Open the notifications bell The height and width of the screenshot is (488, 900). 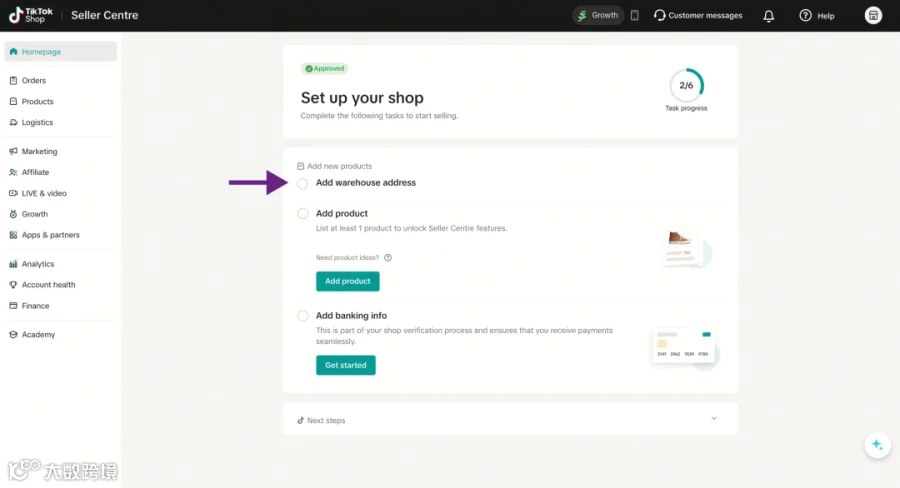(x=769, y=16)
